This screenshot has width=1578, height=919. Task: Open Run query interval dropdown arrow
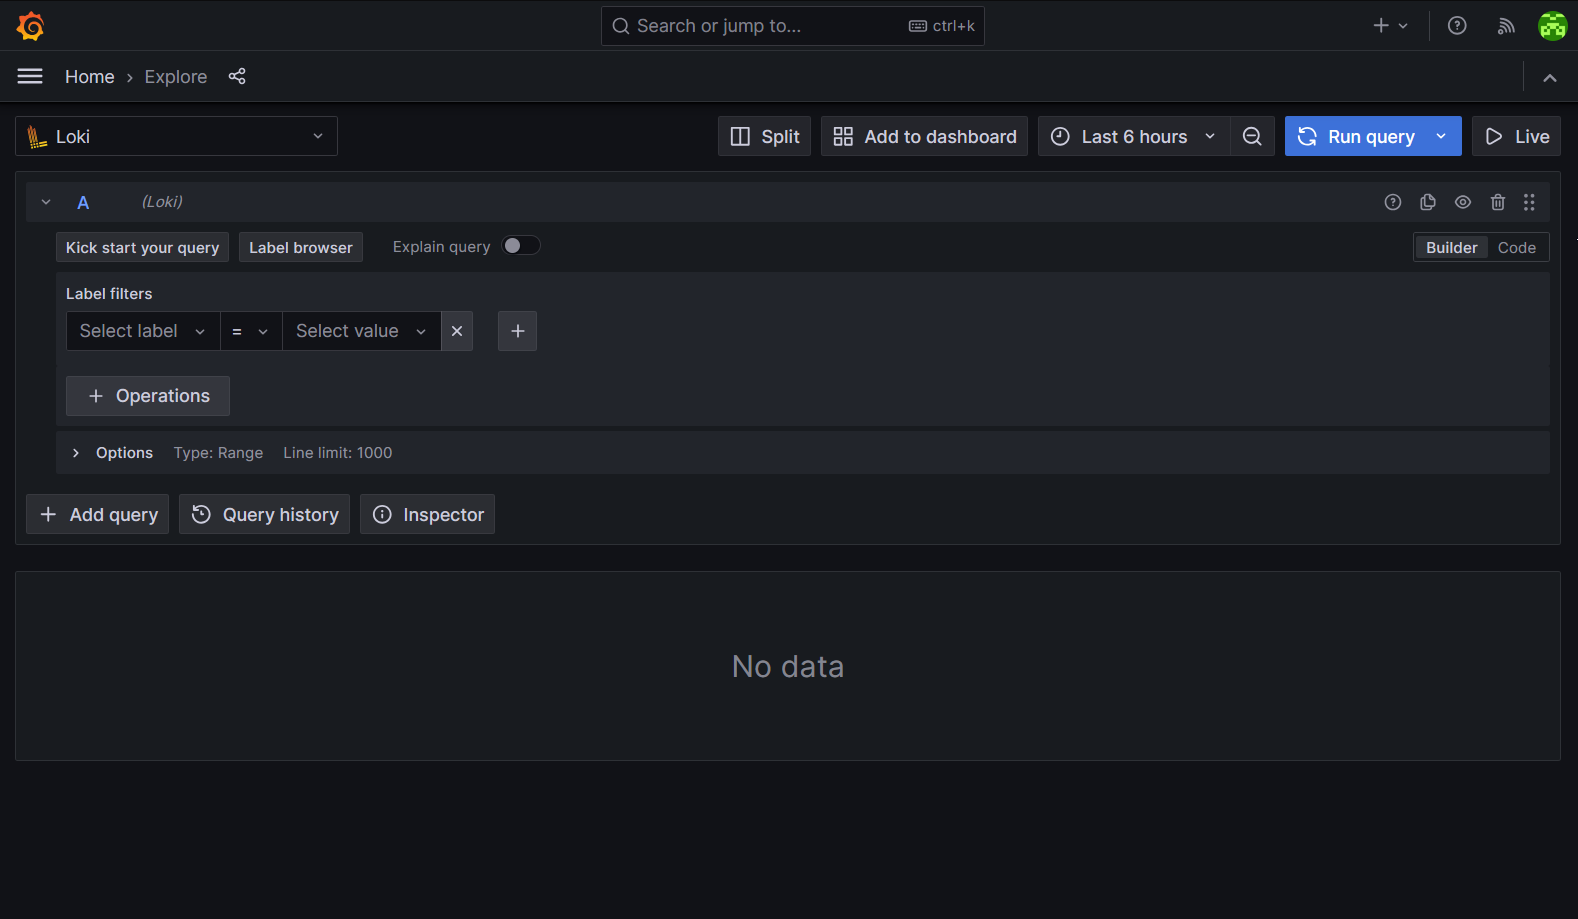[x=1441, y=136]
